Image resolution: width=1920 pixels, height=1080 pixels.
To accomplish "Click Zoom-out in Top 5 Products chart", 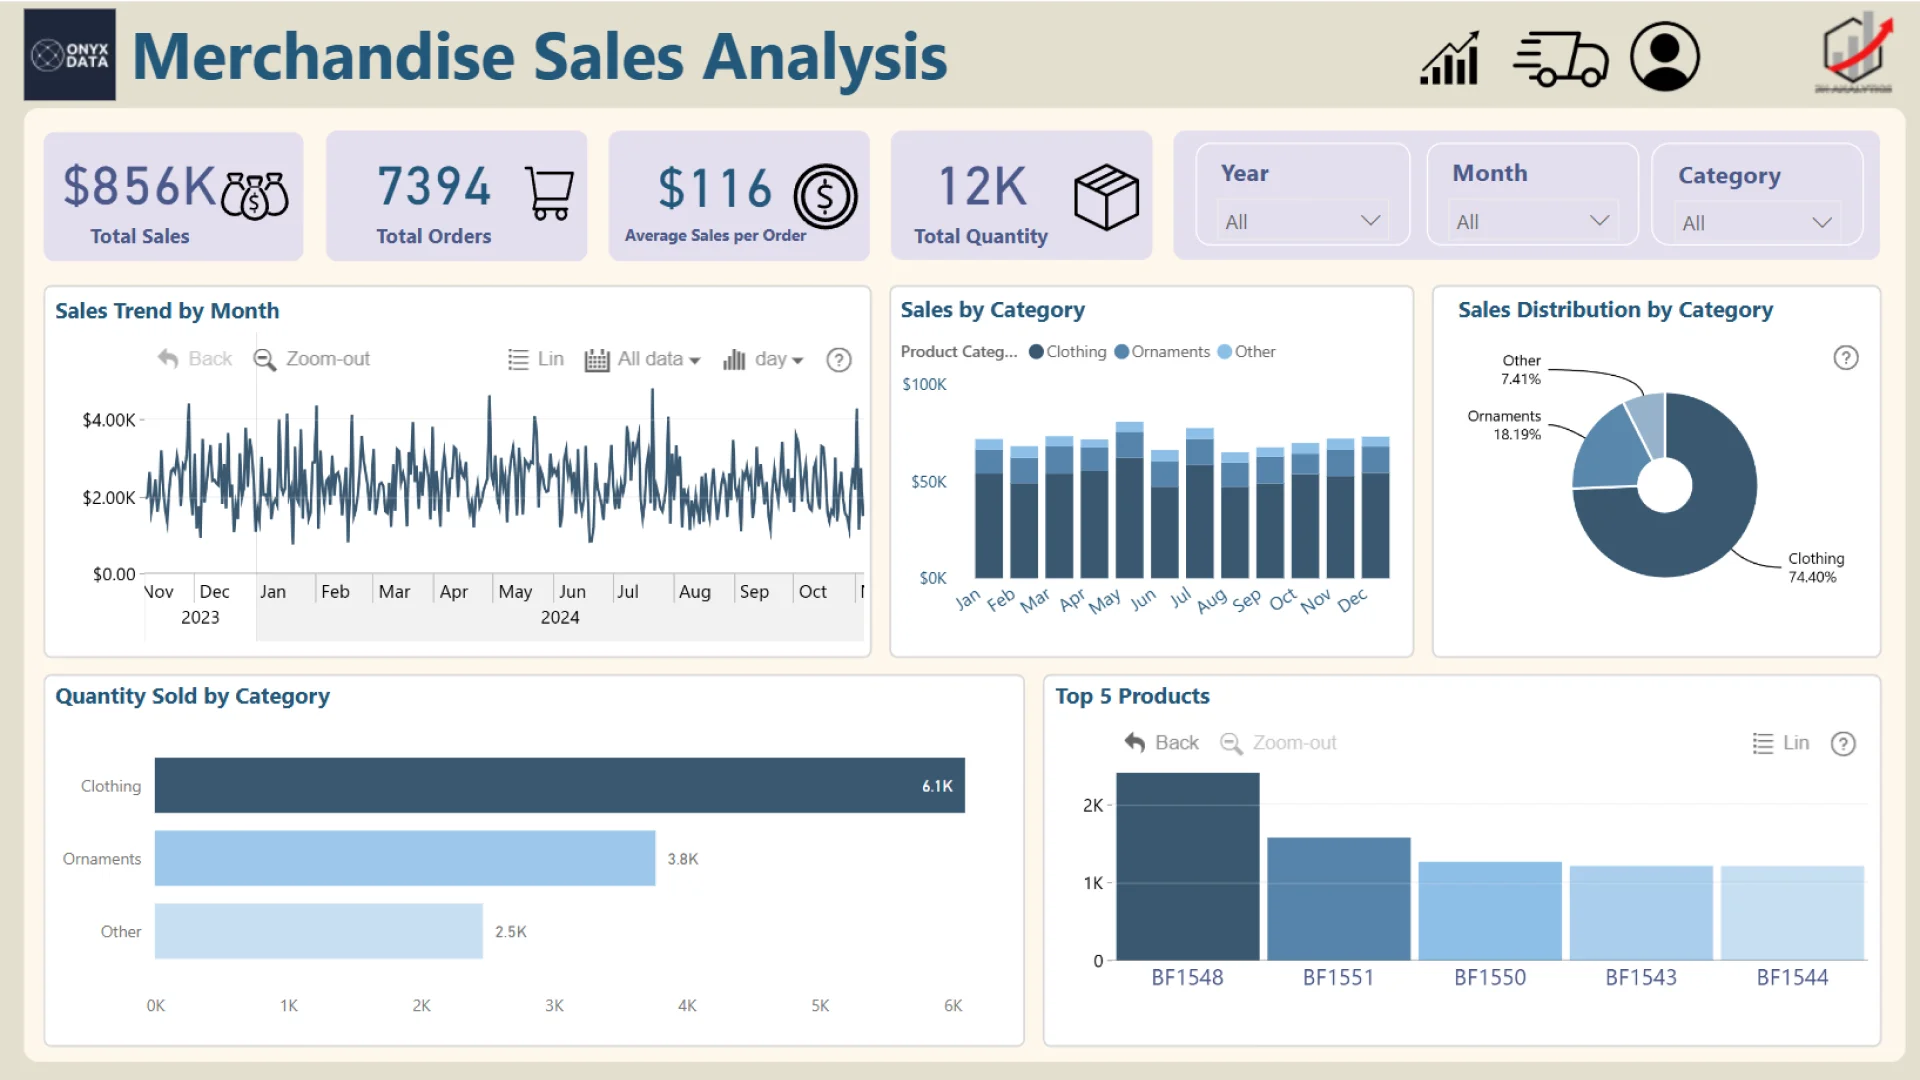I will tap(1278, 743).
